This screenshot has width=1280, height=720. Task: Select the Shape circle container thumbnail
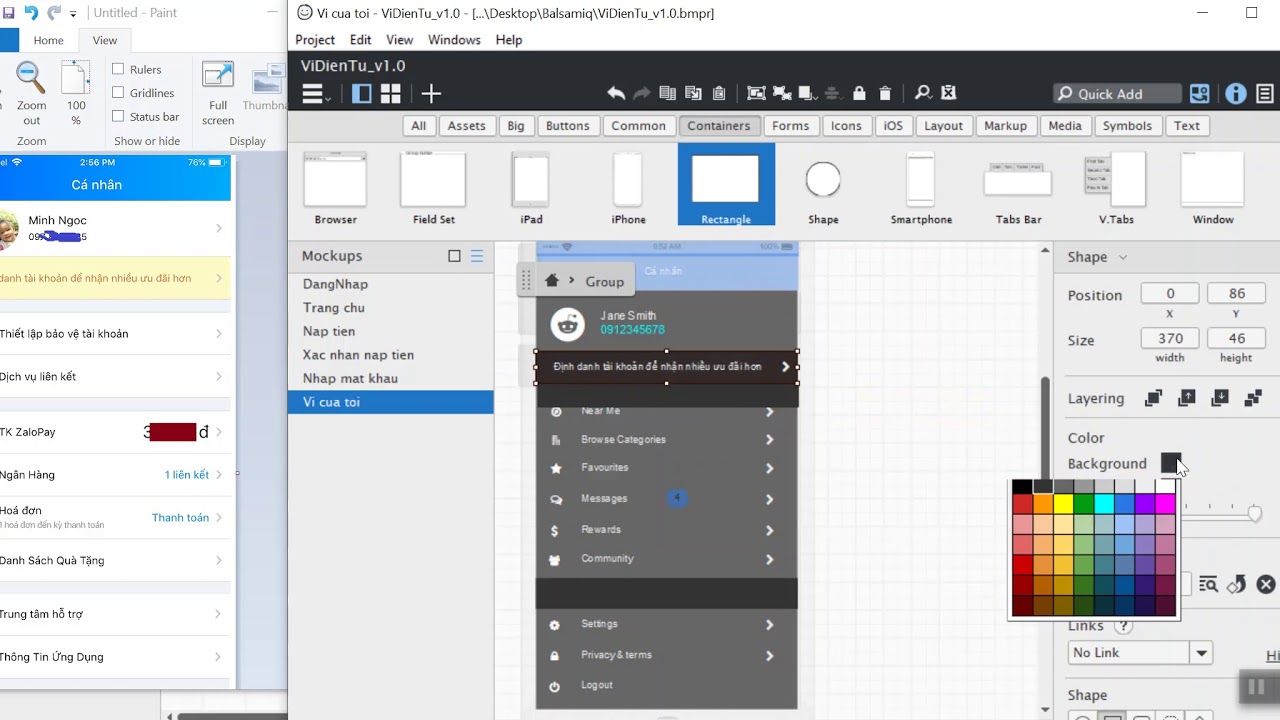[x=823, y=186]
